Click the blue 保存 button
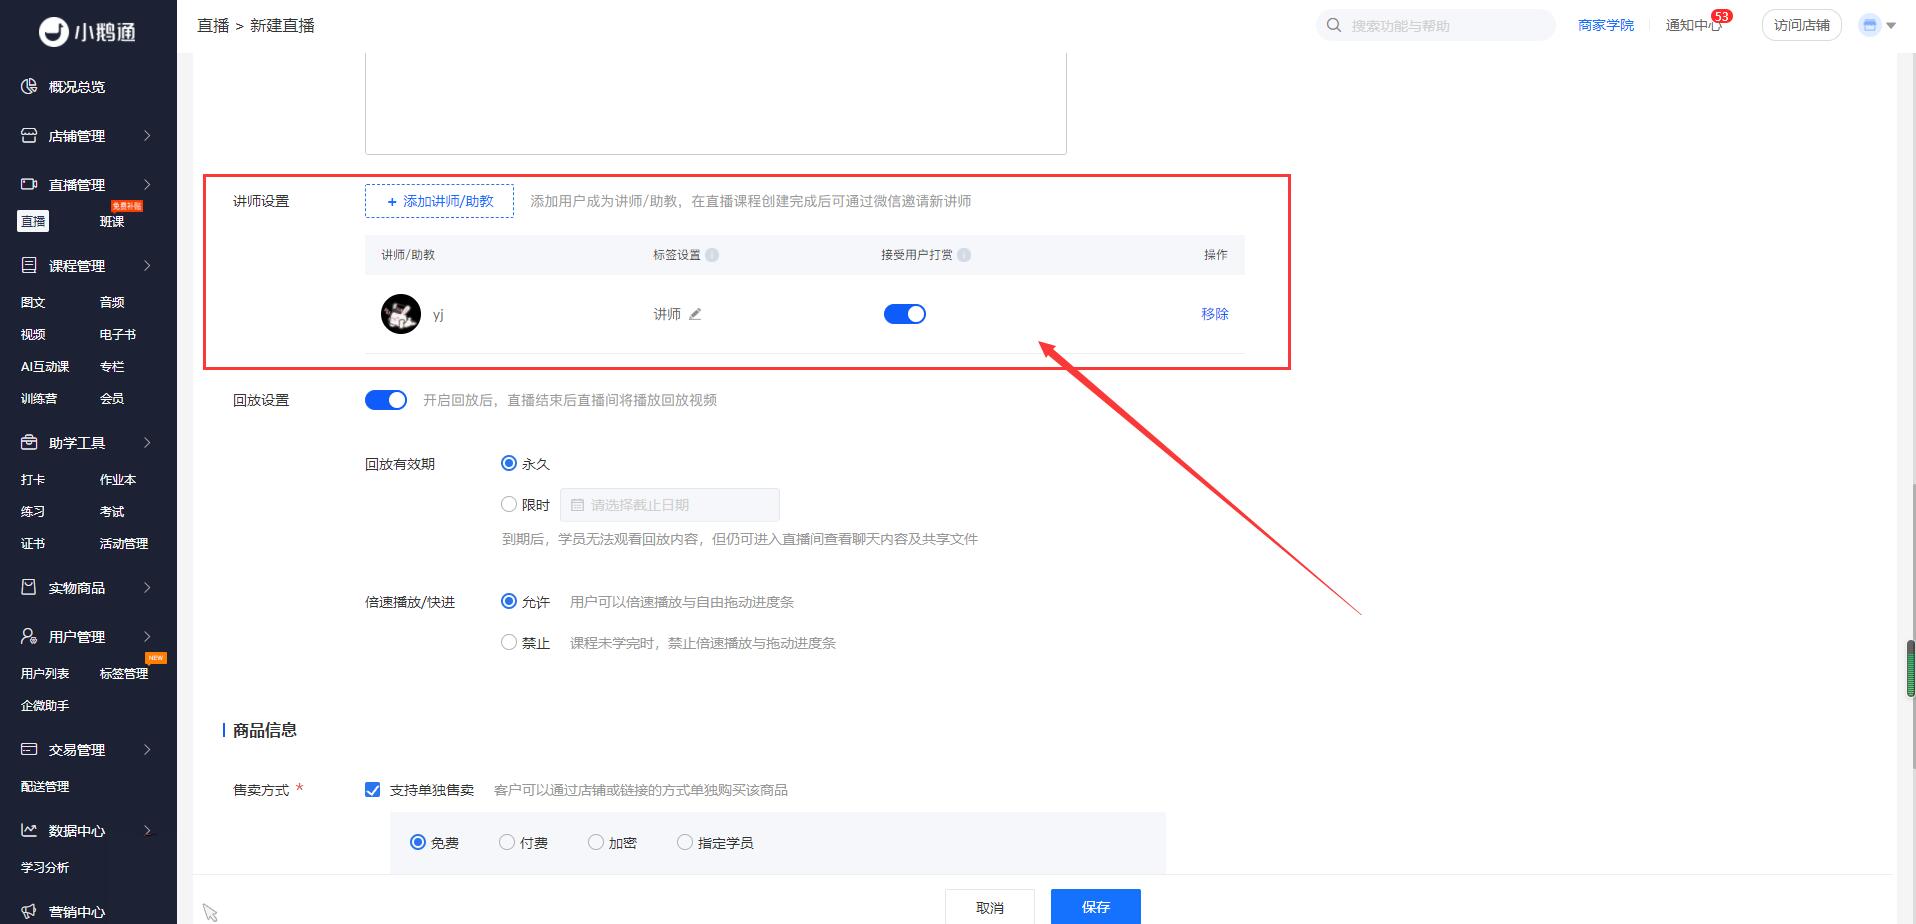Image resolution: width=1916 pixels, height=924 pixels. click(x=1095, y=906)
